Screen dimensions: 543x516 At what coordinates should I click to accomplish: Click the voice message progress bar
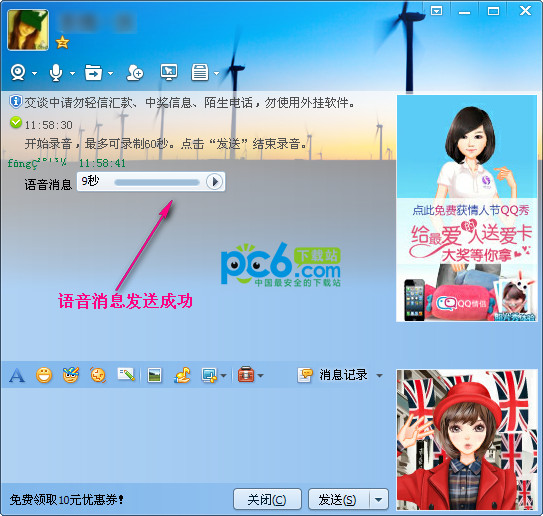point(157,182)
